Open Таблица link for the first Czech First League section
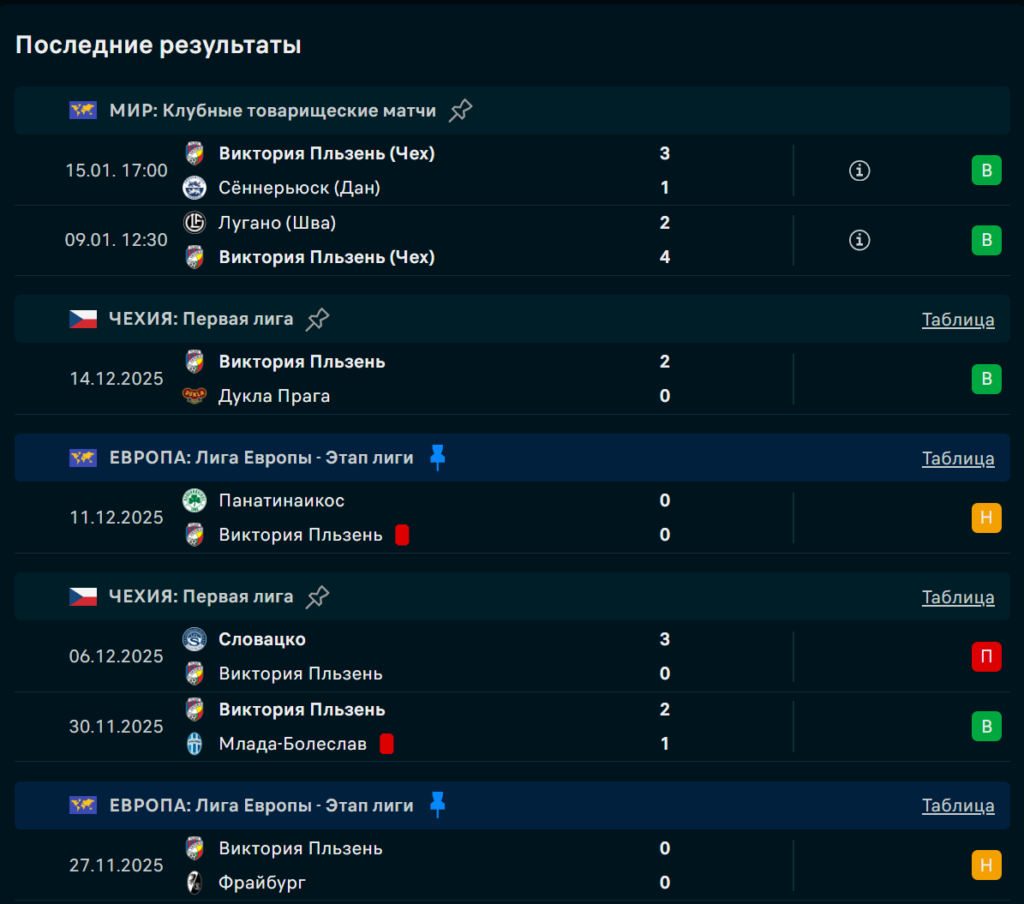The image size is (1024, 904). [958, 320]
